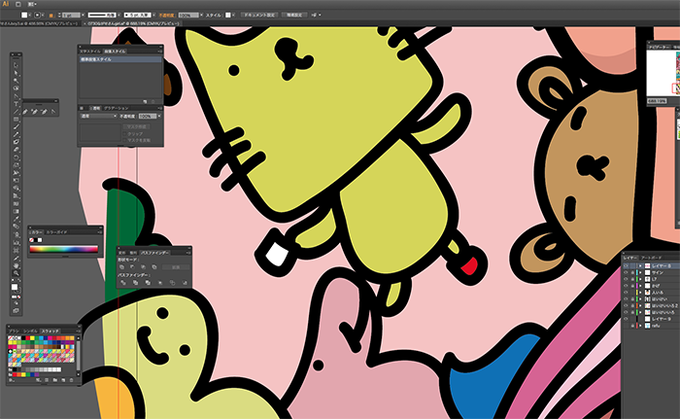The height and width of the screenshot is (419, 680).
Task: Click the Navigator preview thumbnail
Action: point(663,73)
